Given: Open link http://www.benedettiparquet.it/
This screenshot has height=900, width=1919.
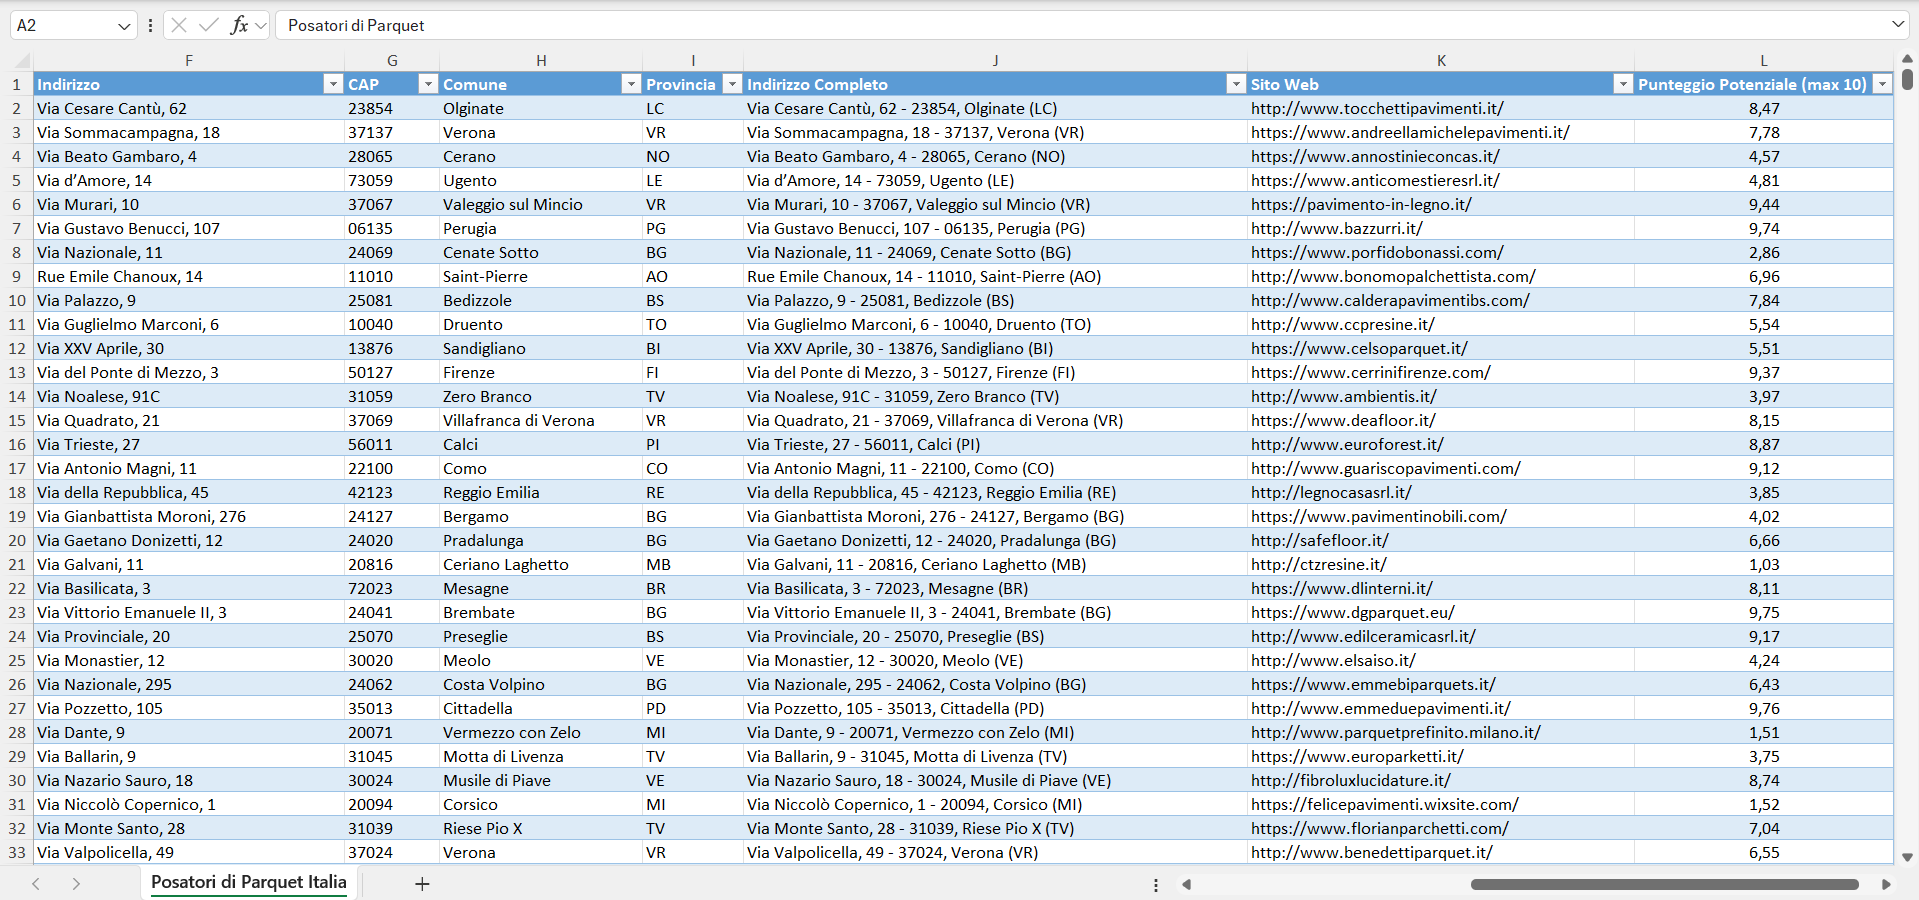Looking at the screenshot, I should (1371, 852).
